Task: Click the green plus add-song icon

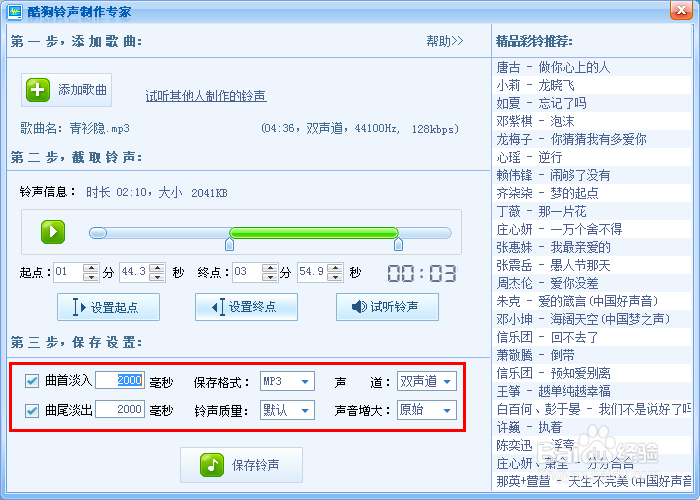Action: click(38, 90)
